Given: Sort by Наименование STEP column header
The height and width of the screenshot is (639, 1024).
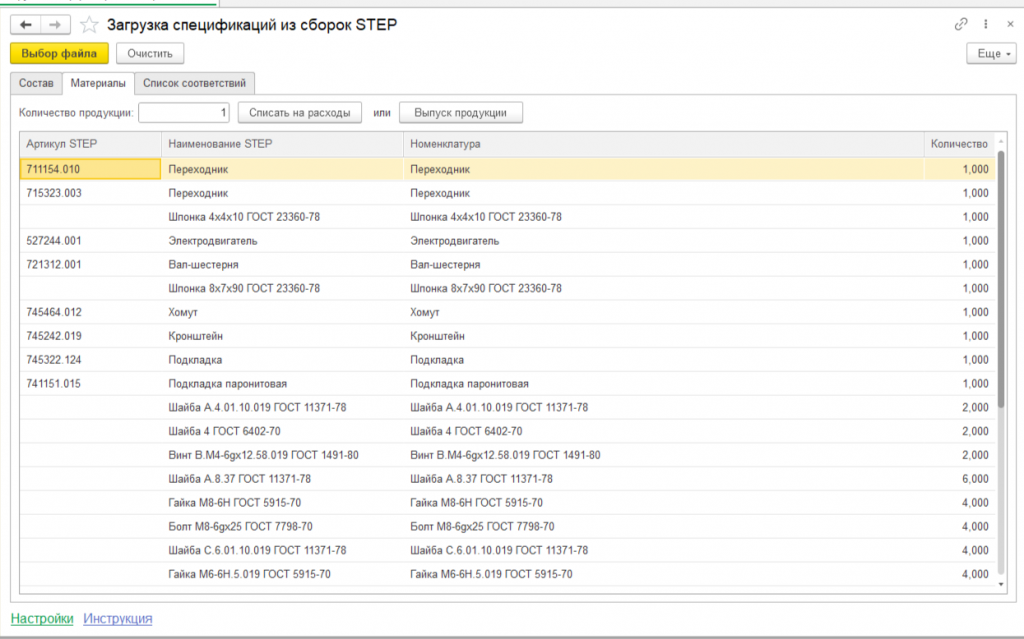Looking at the screenshot, I should [282, 144].
